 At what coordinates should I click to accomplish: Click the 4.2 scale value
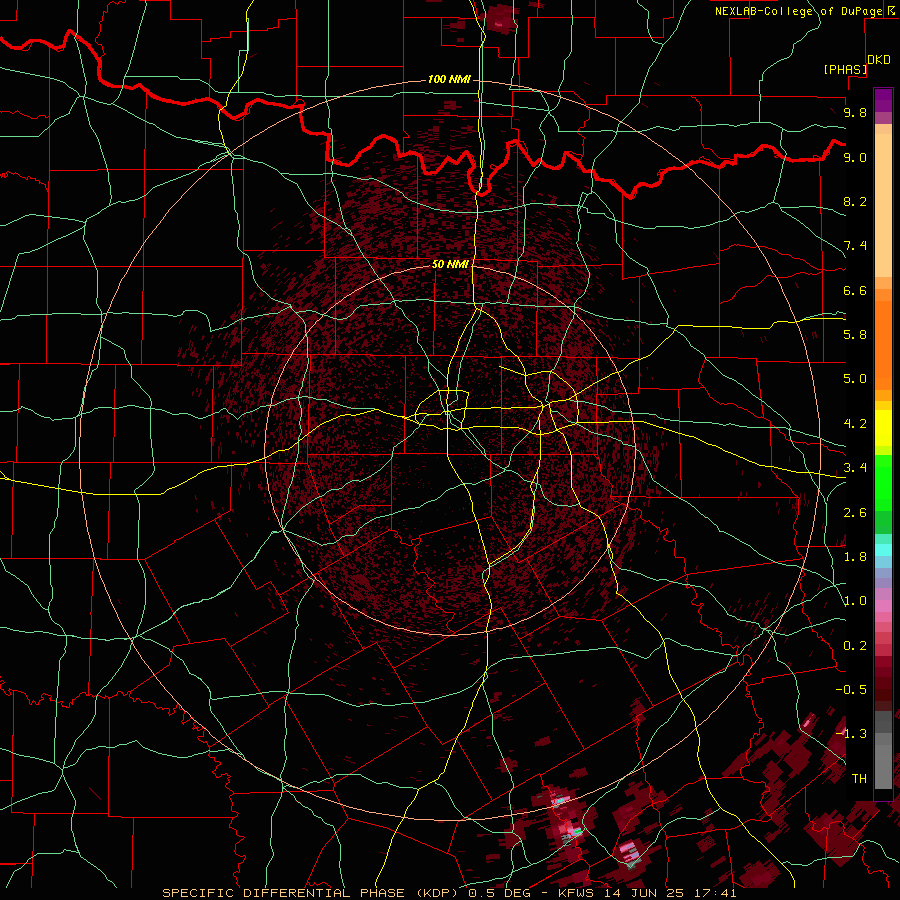855,424
